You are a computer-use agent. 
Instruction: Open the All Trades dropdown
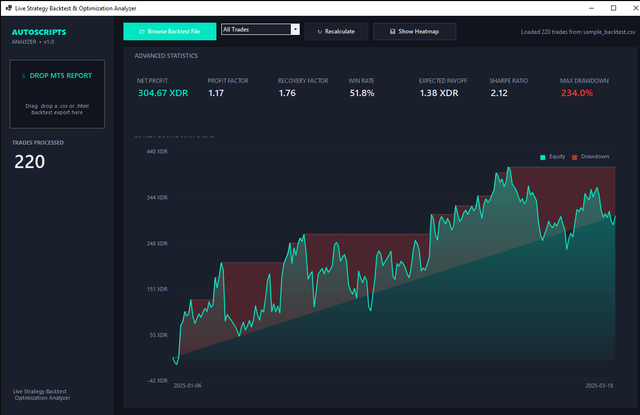260,29
